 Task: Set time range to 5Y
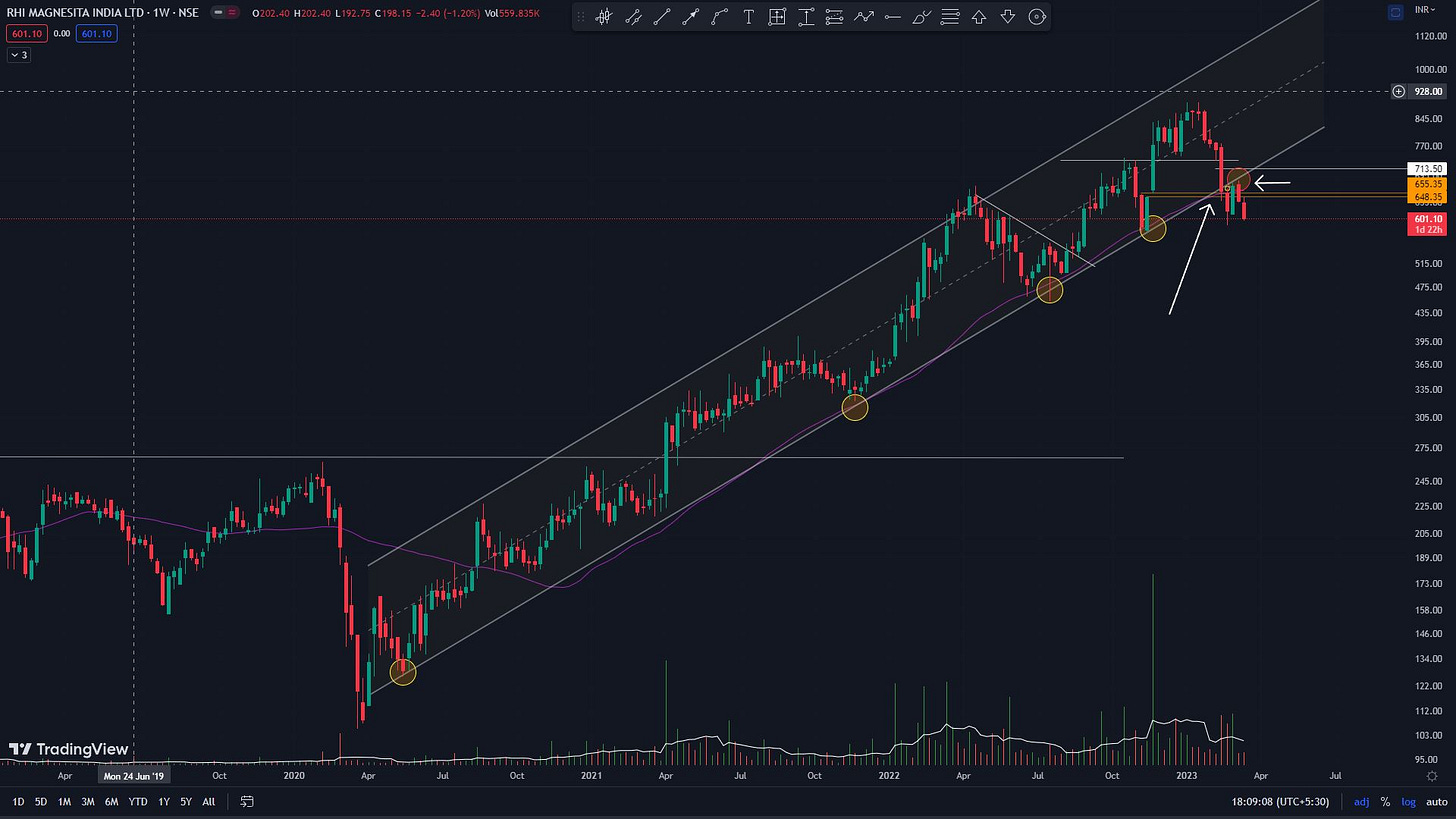[186, 801]
